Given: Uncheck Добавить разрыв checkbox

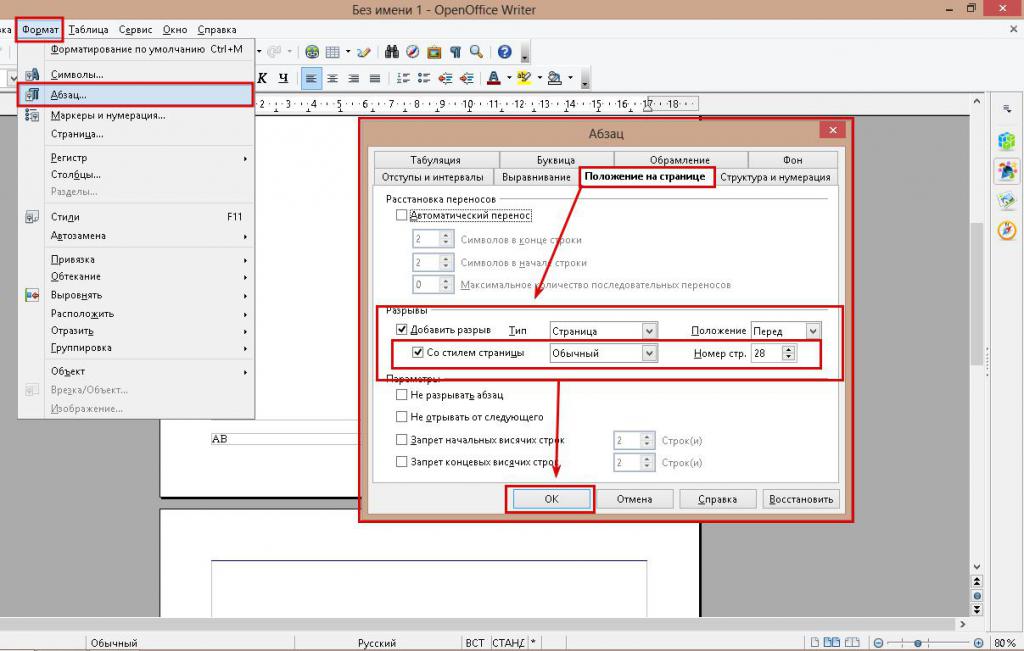Looking at the screenshot, I should [402, 330].
